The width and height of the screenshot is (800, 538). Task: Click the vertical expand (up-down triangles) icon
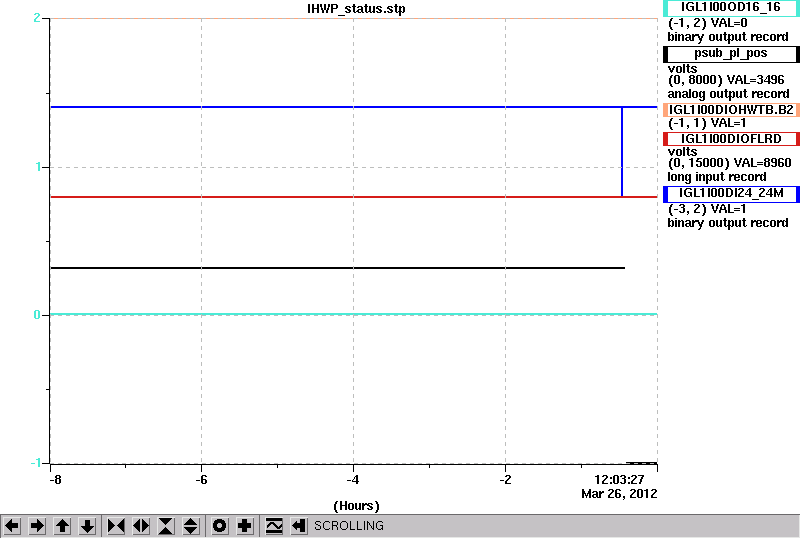[x=191, y=526]
